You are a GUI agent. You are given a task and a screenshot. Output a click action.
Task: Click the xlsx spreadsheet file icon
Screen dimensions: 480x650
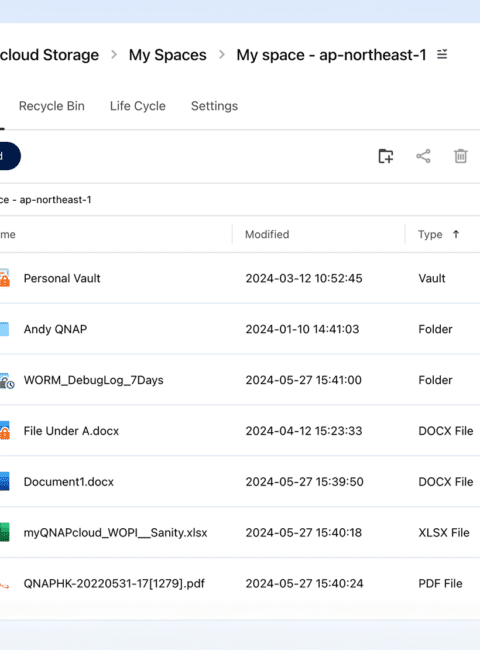click(x=5, y=532)
